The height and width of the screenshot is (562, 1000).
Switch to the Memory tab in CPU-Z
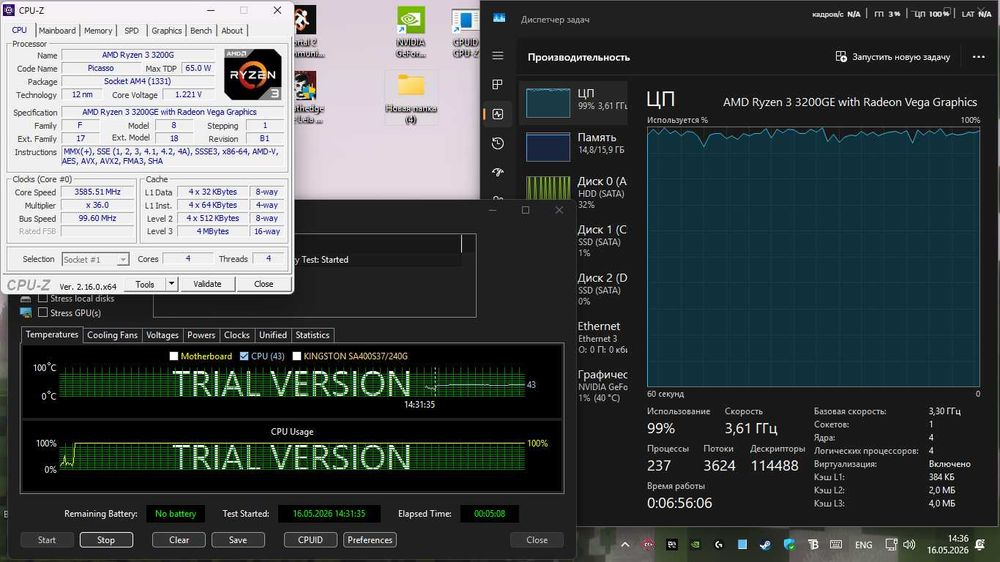click(98, 31)
